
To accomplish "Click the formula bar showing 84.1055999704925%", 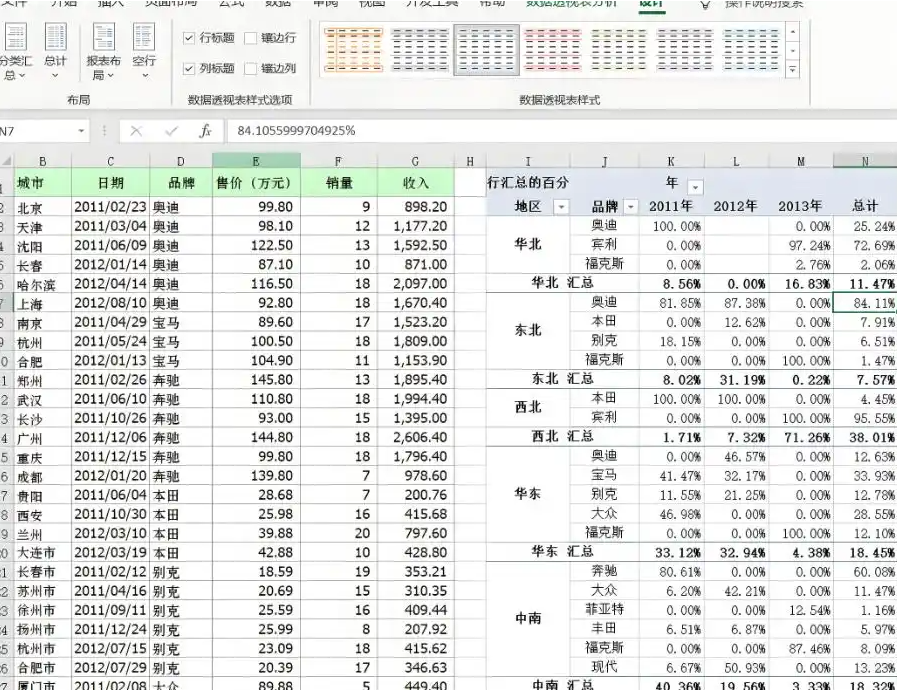I will point(500,131).
